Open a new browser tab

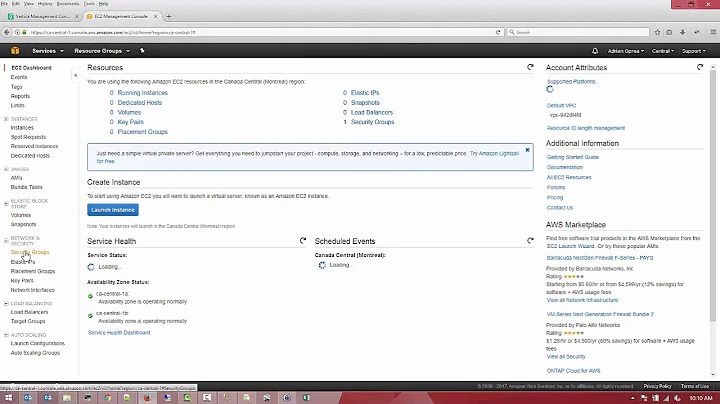(169, 17)
